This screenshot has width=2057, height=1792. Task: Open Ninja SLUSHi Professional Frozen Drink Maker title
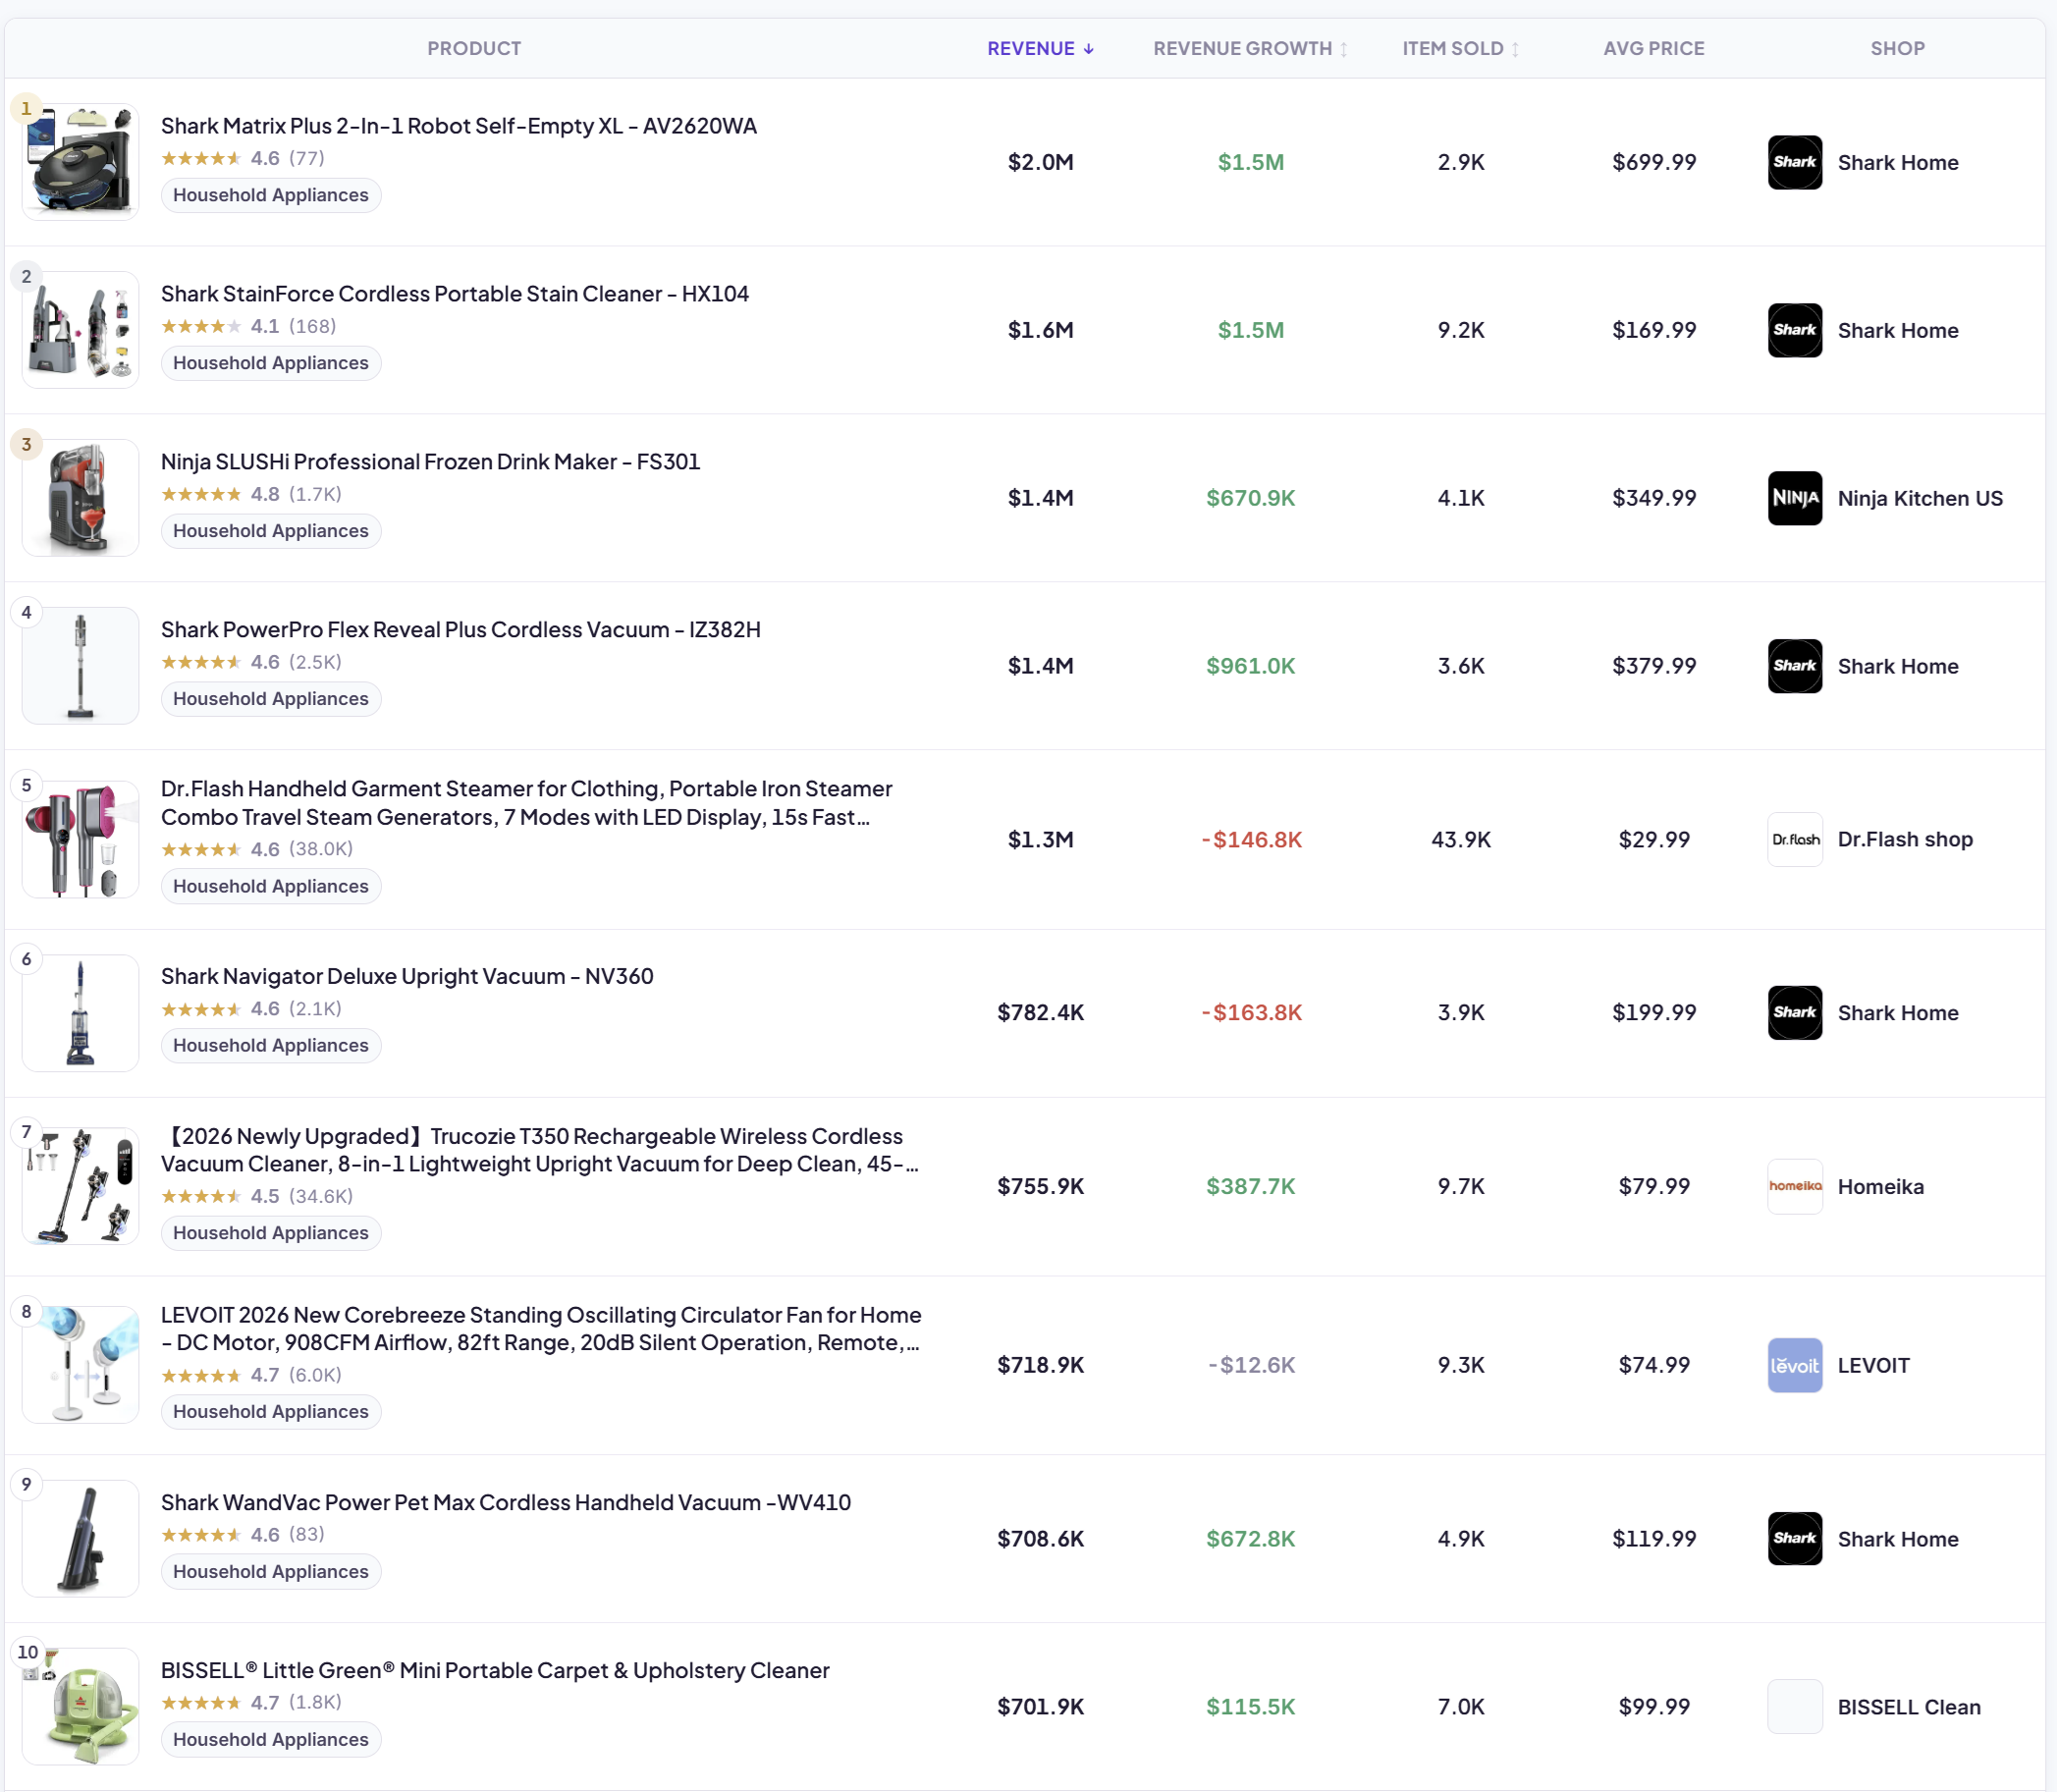[x=430, y=462]
